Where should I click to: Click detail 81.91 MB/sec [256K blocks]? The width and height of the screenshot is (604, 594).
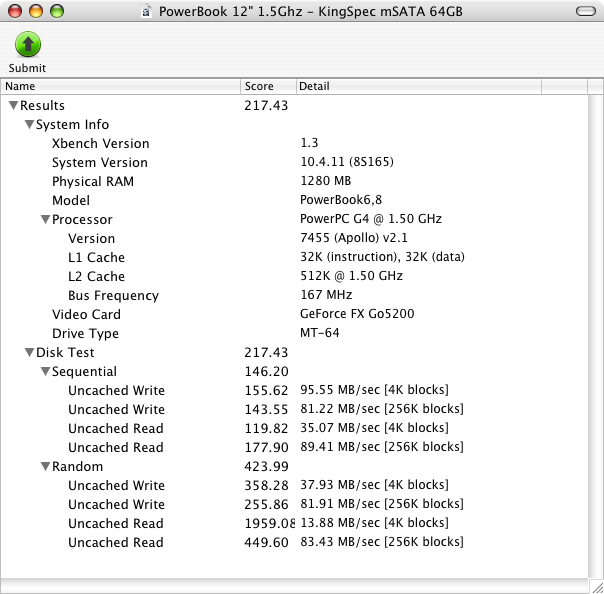point(382,503)
